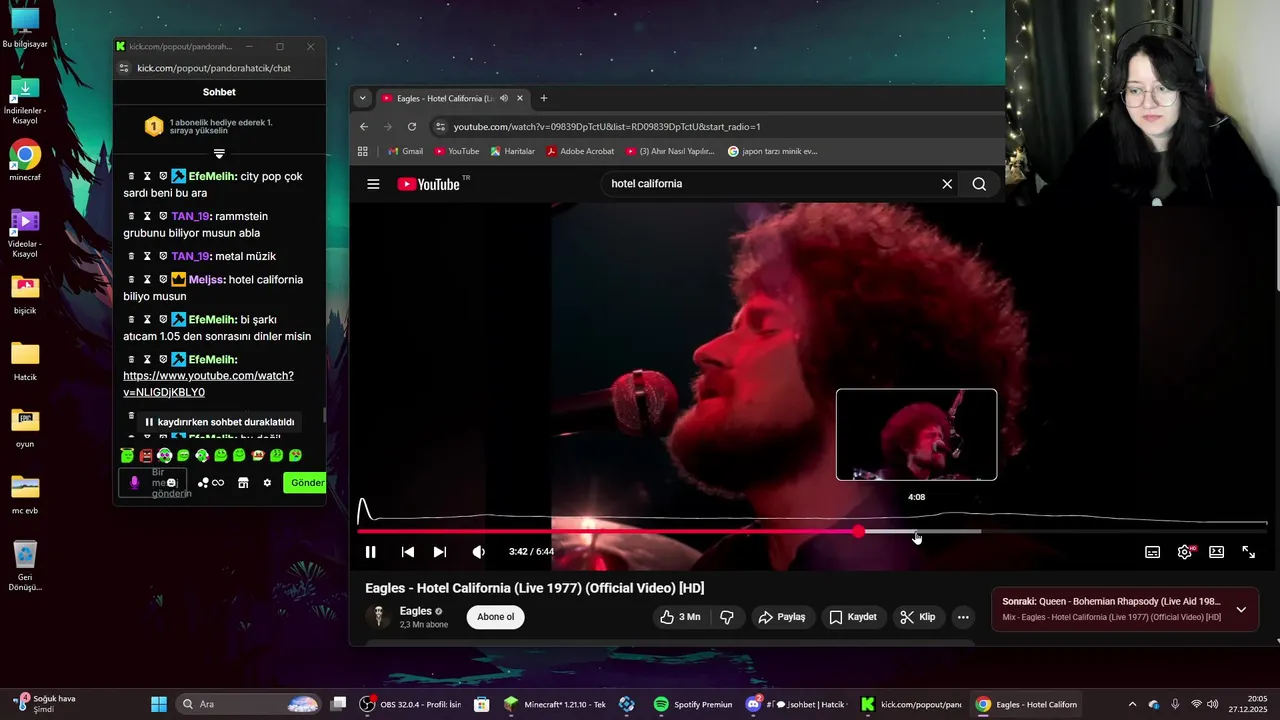The image size is (1280, 720).
Task: Expand the Sonraki playlist panel
Action: 1241,609
